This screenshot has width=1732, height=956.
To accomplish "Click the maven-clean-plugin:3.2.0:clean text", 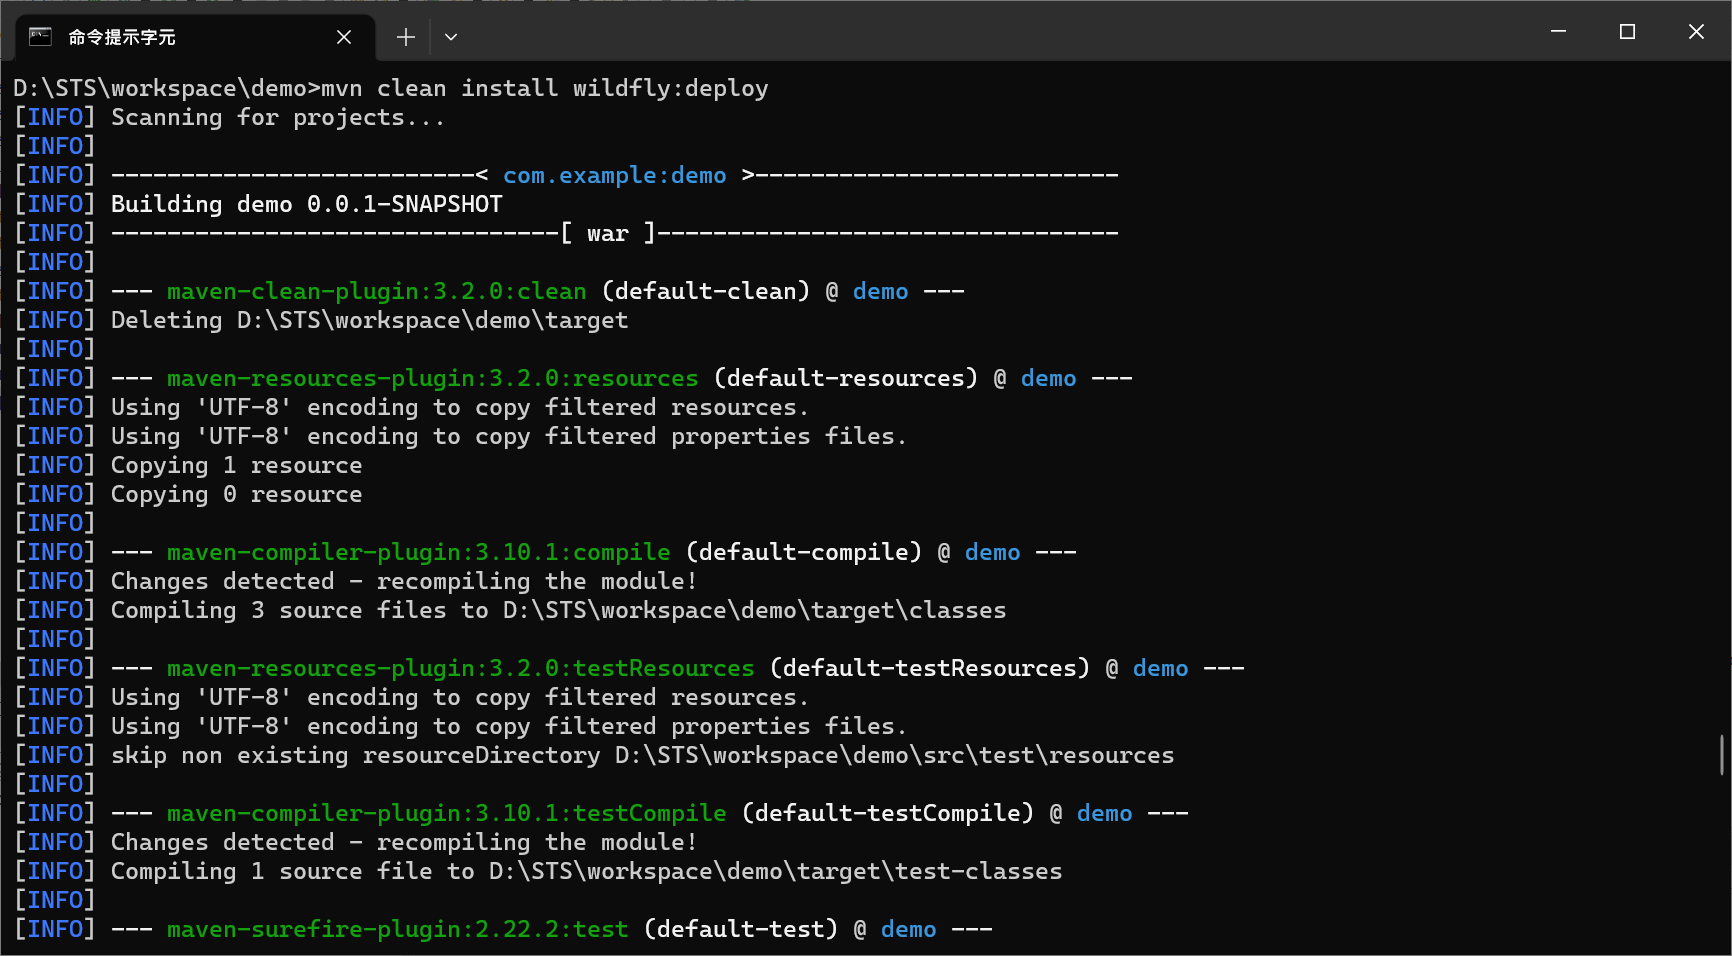I will [x=375, y=291].
